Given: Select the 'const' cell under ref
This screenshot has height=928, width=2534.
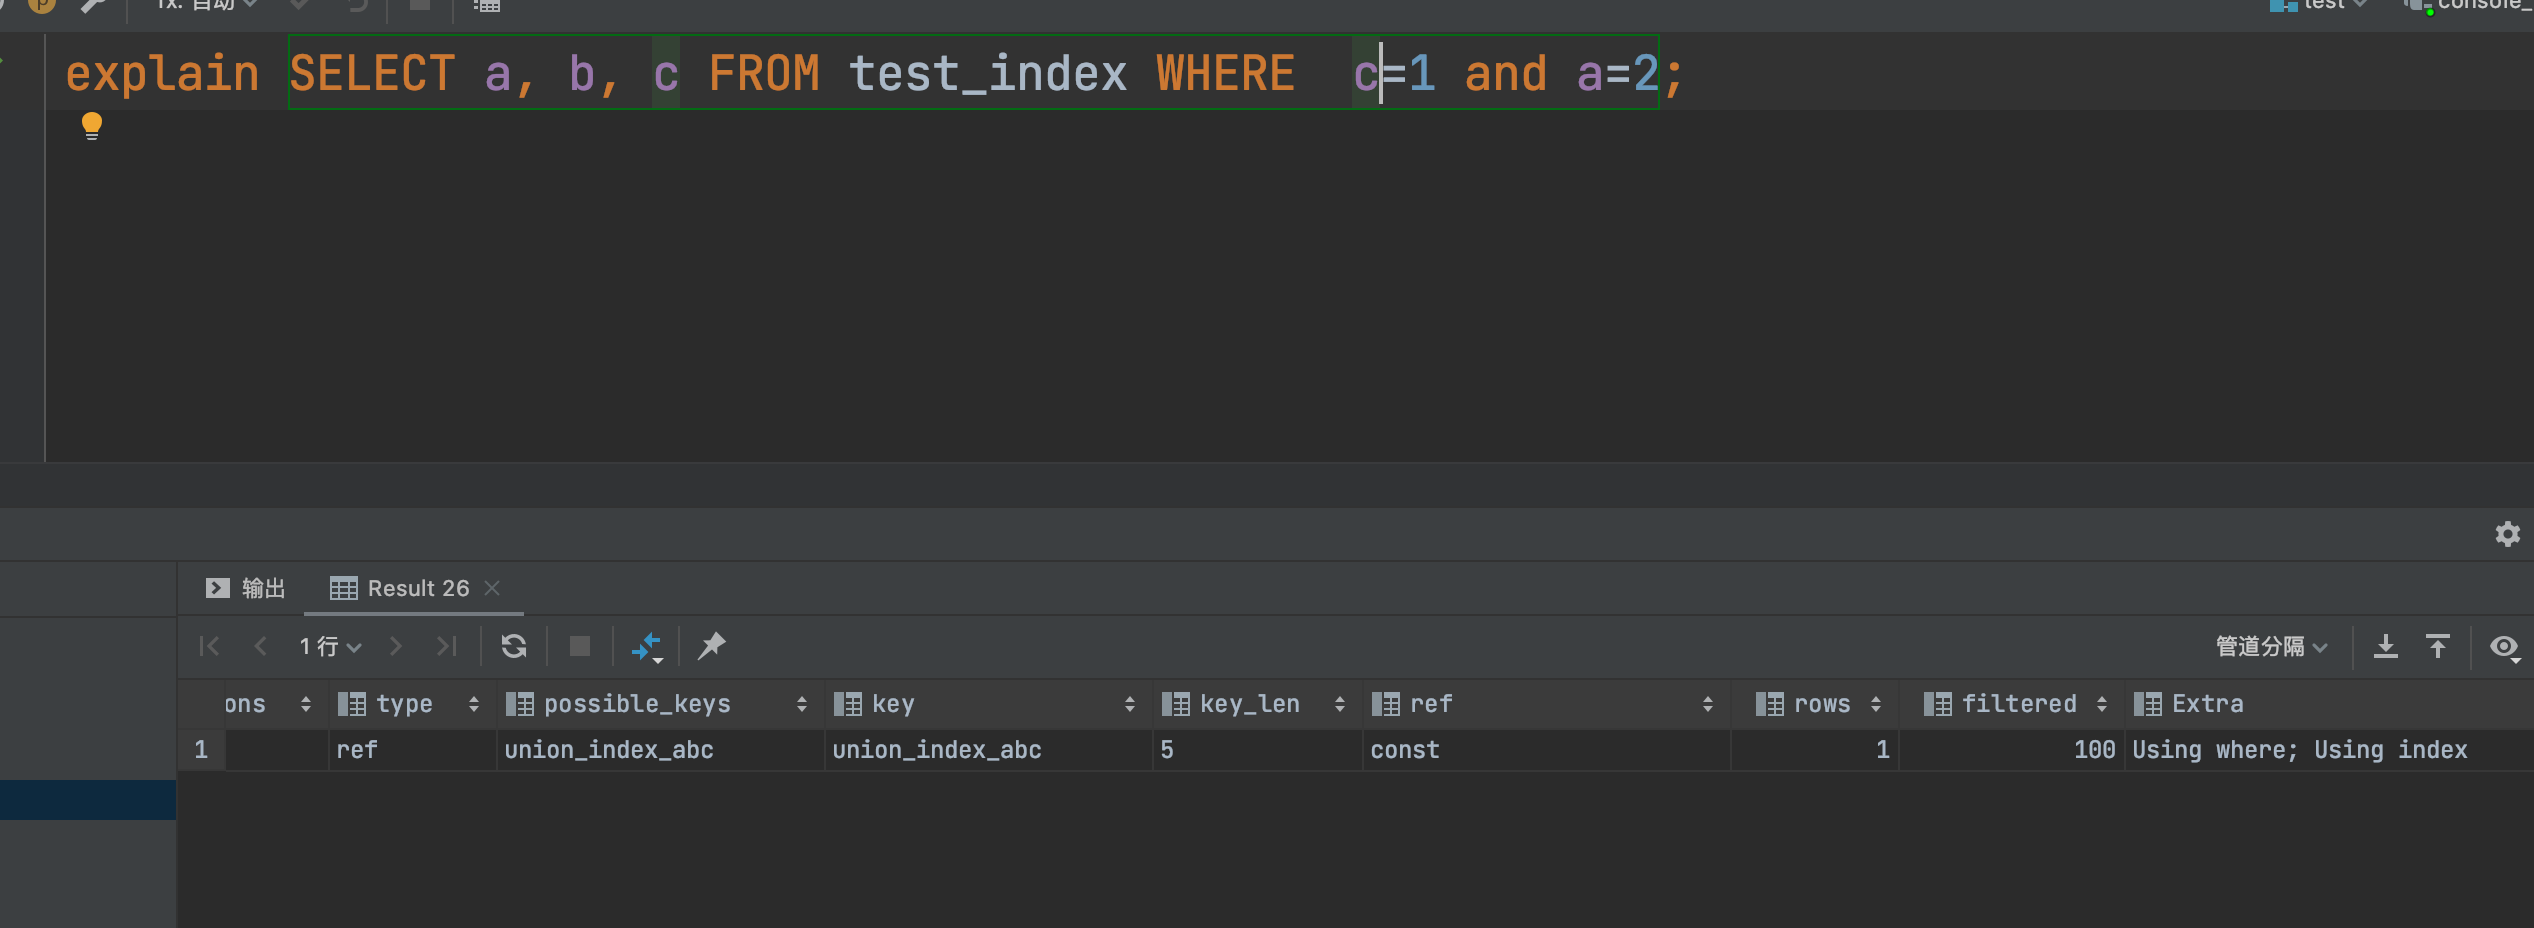Looking at the screenshot, I should (x=1546, y=750).
